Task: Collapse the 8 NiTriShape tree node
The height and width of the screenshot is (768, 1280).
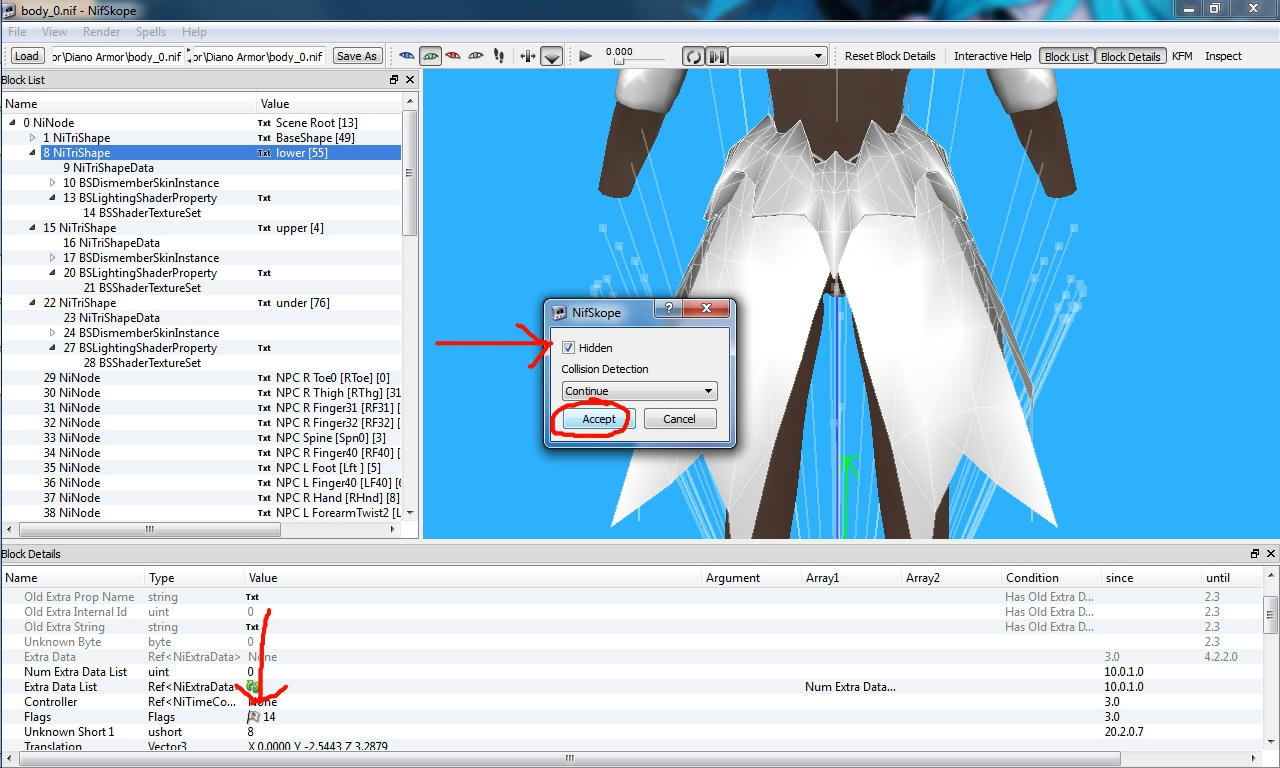Action: [33, 152]
